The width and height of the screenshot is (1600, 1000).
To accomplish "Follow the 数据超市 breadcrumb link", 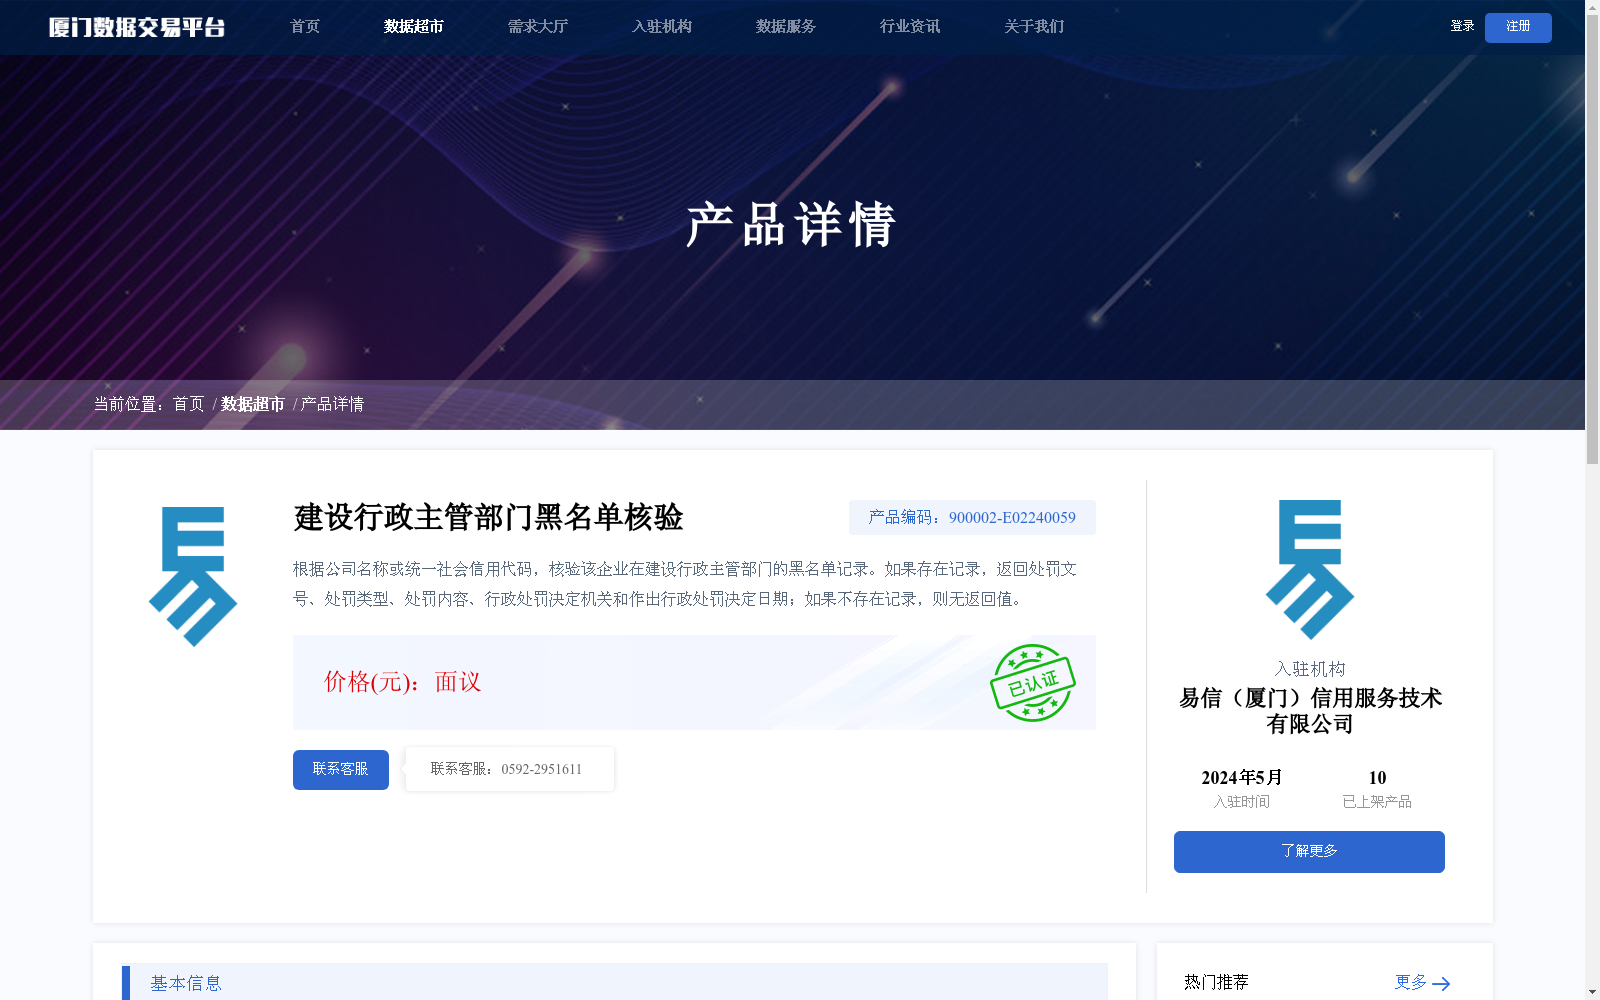I will point(253,404).
